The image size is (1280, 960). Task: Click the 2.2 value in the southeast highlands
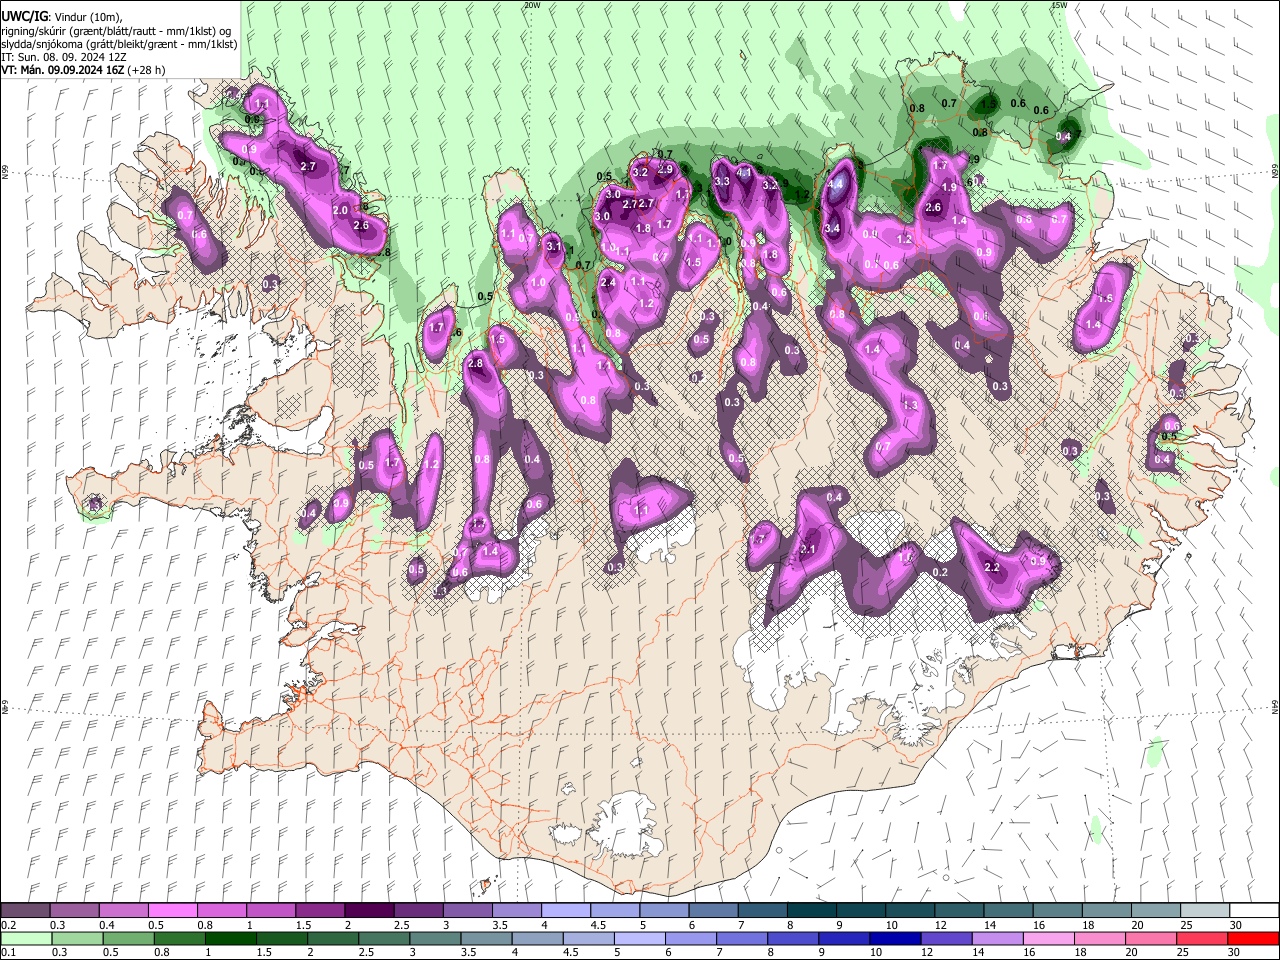993,568
